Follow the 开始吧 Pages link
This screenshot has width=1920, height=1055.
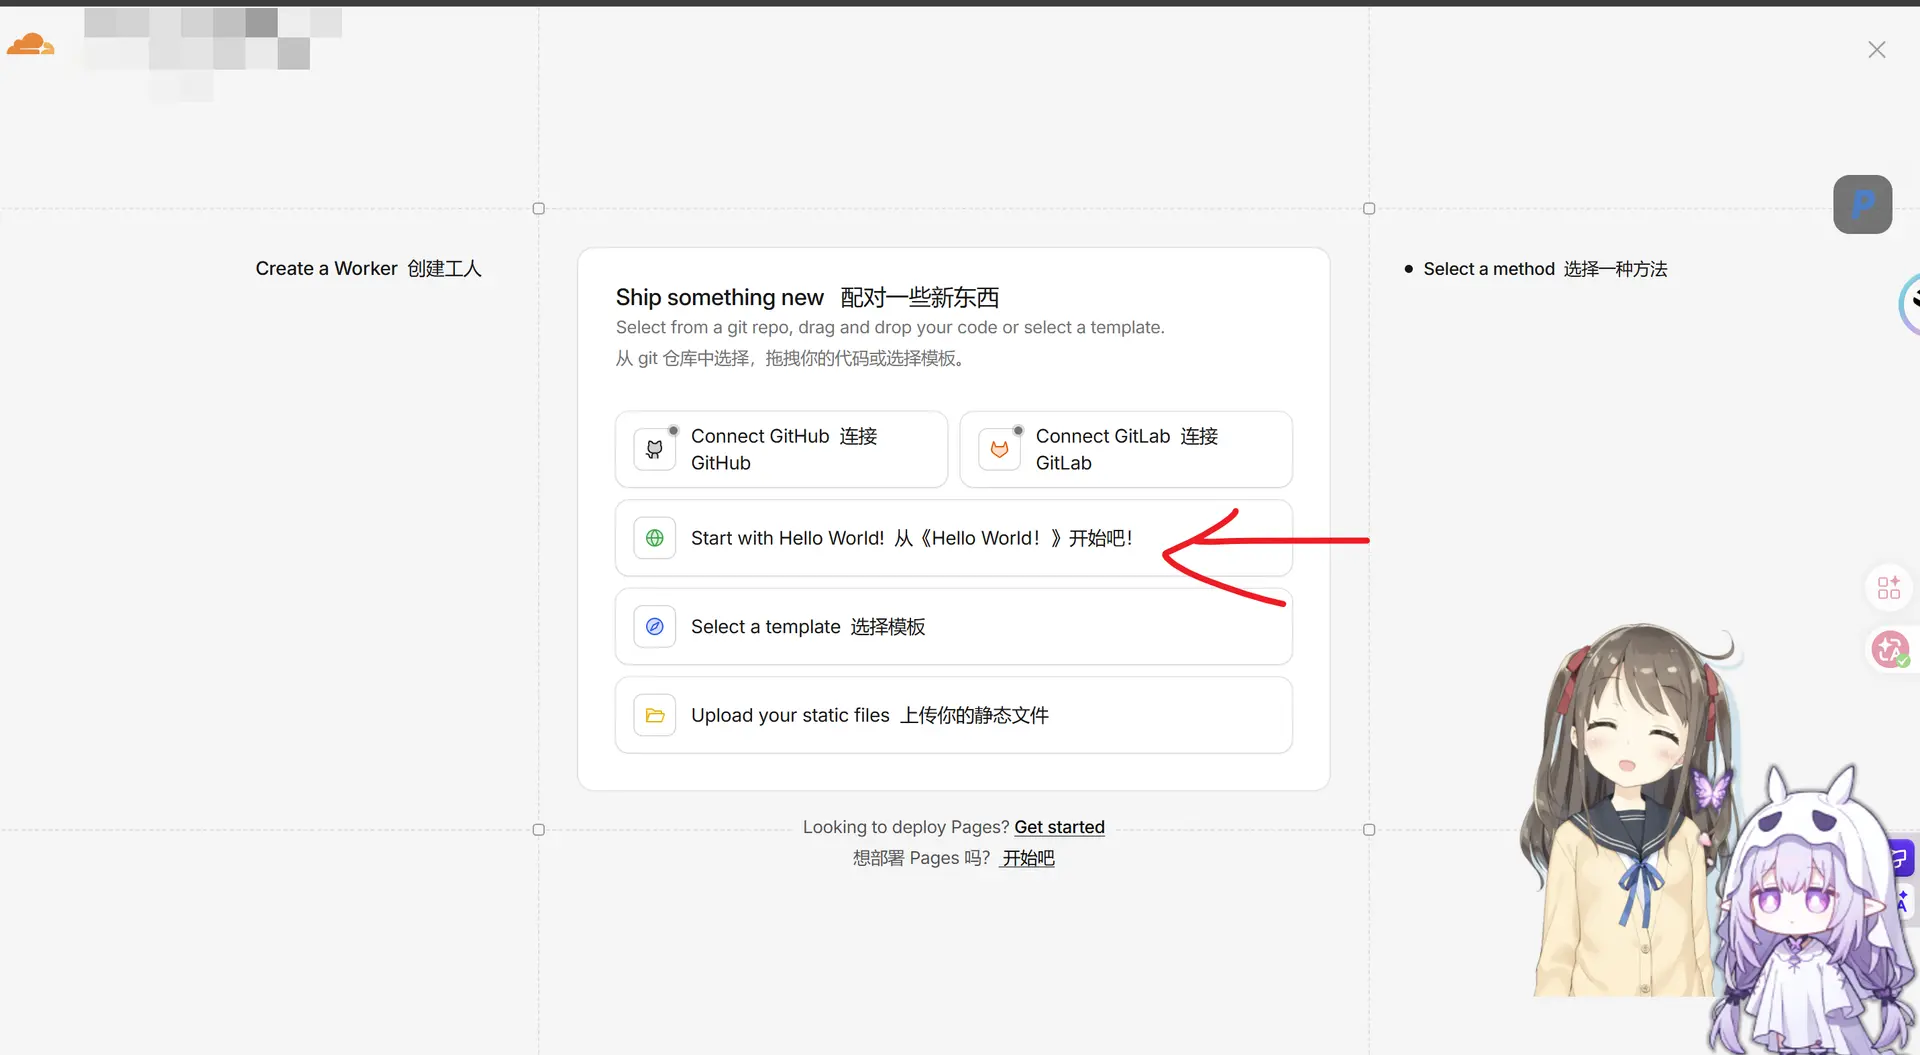1028,858
